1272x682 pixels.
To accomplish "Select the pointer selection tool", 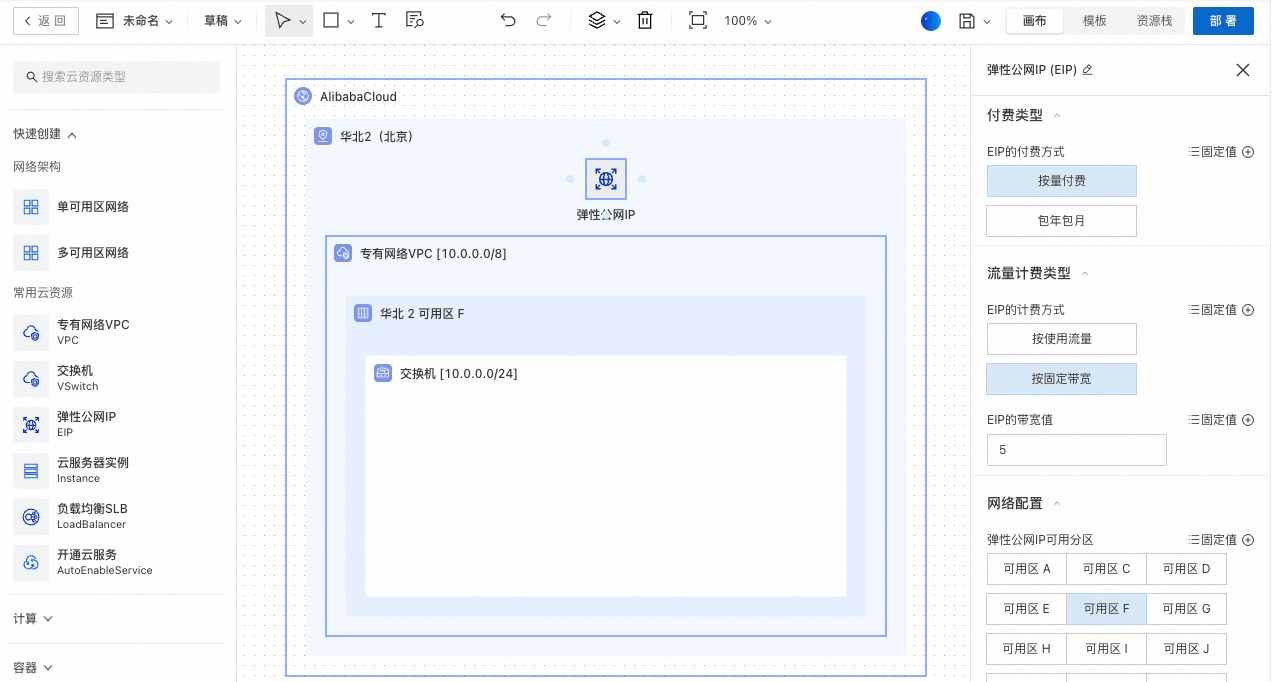I will click(283, 21).
